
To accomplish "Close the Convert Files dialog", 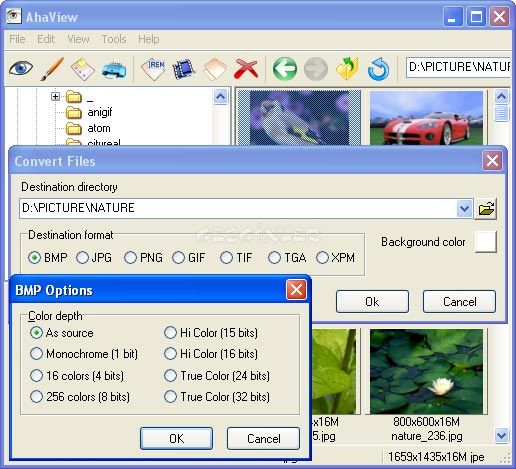I will click(492, 161).
